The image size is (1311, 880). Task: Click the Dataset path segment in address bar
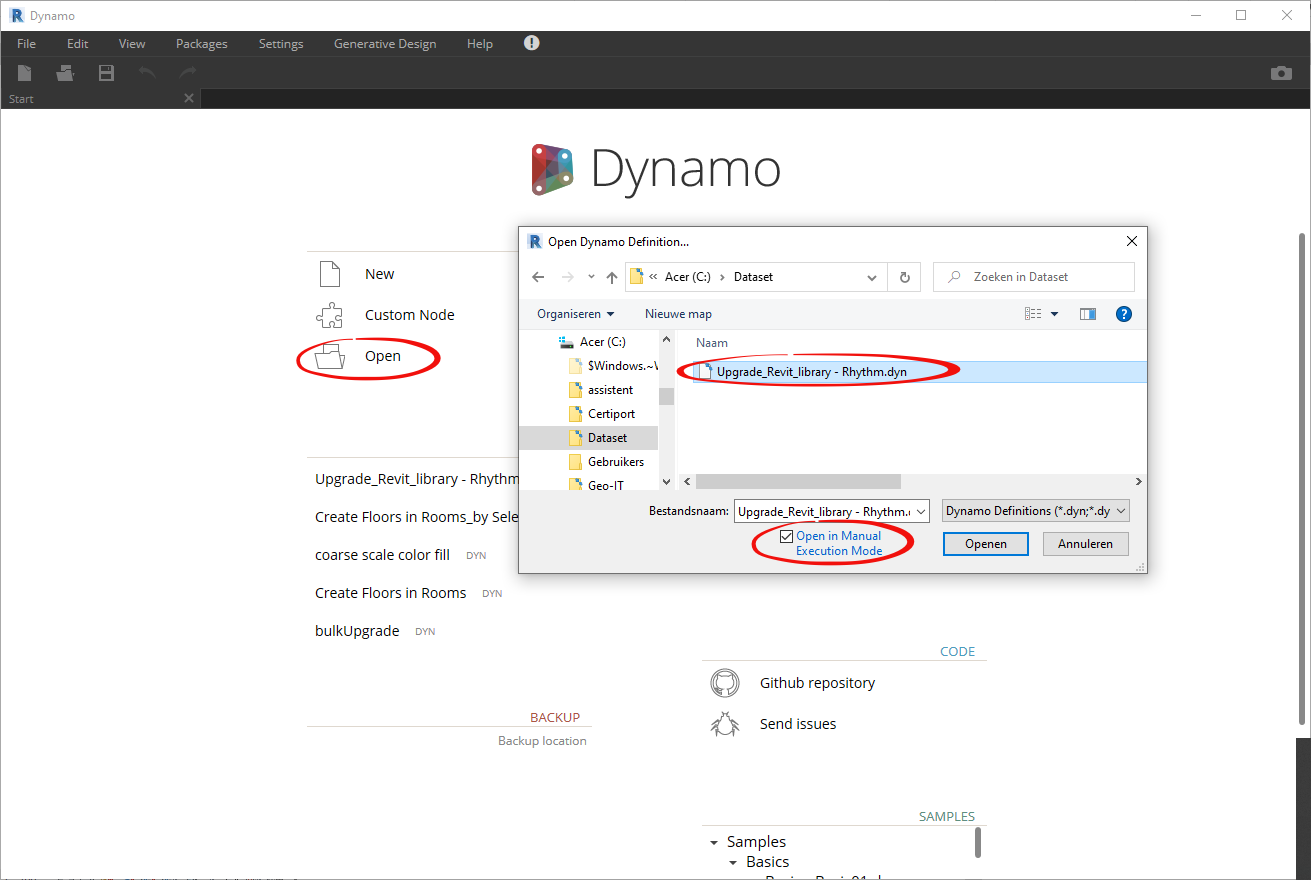(753, 277)
